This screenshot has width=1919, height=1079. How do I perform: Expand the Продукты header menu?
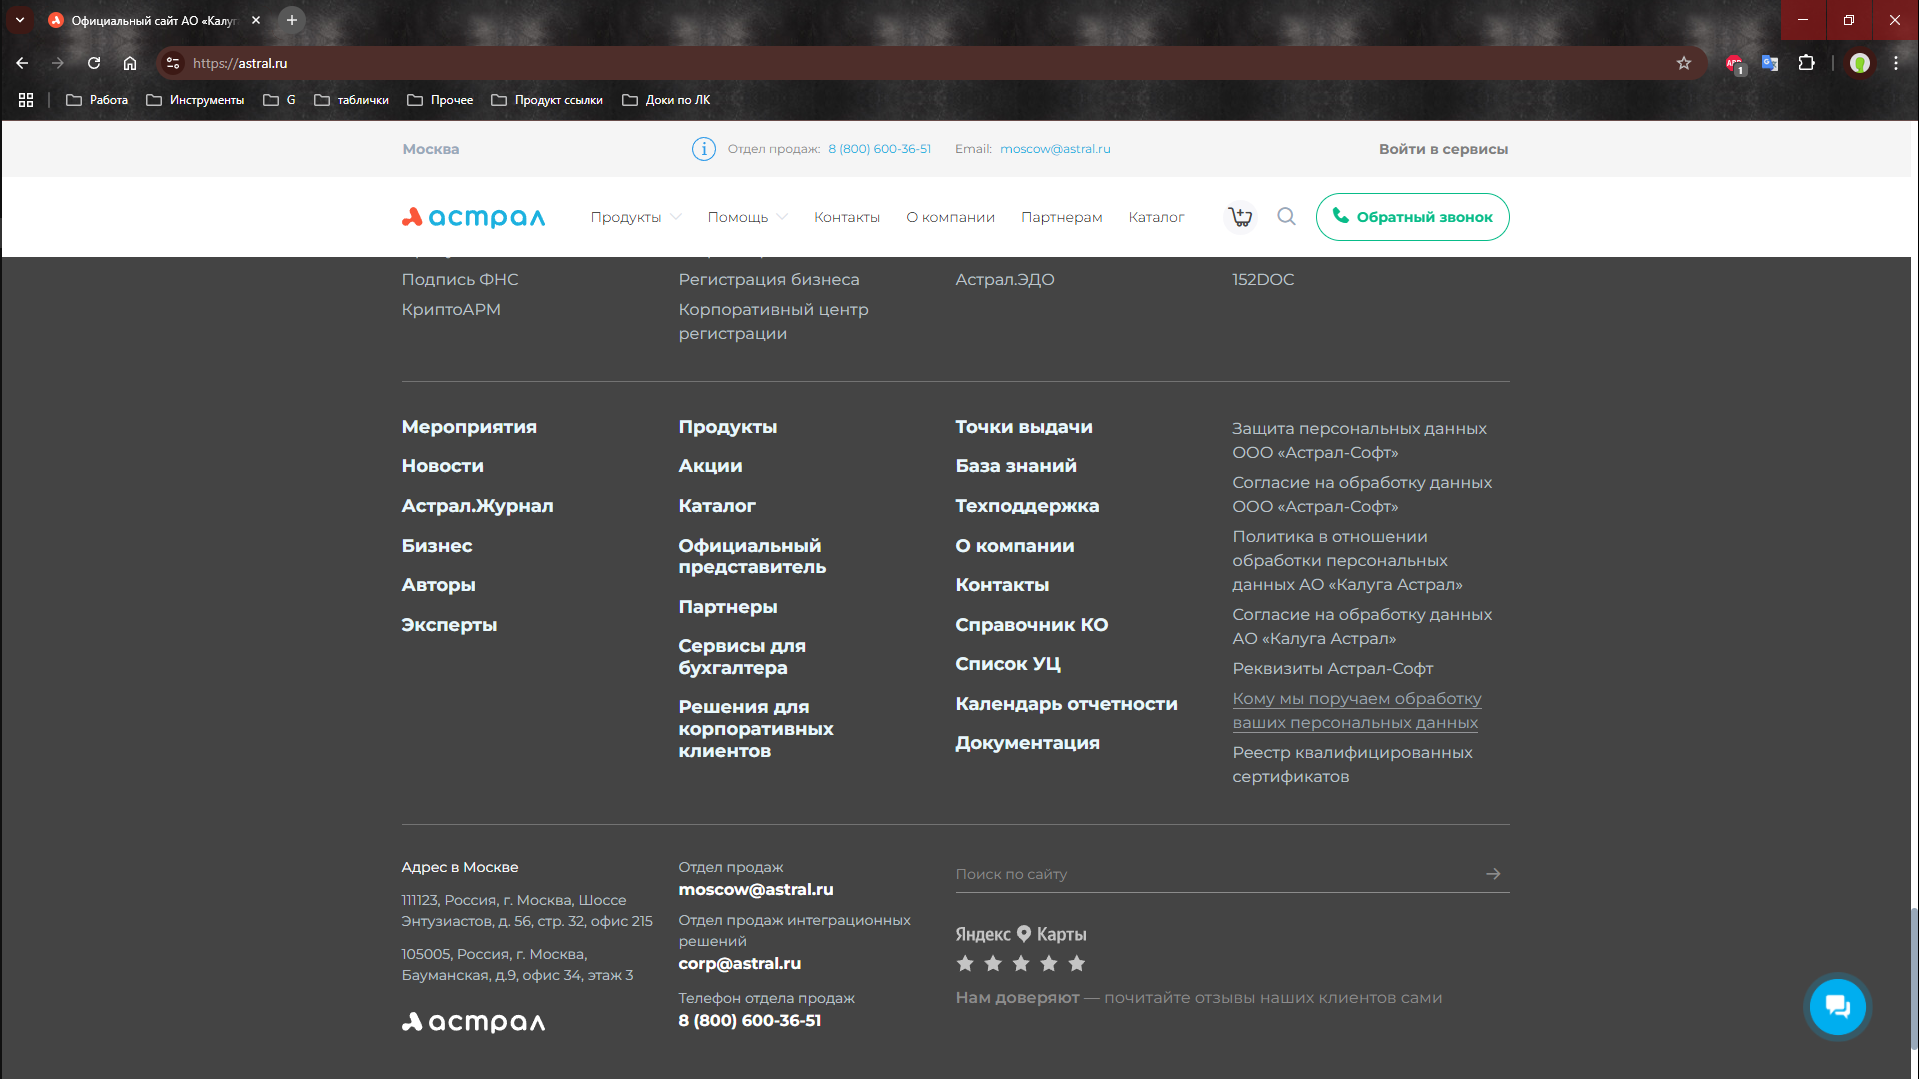coord(636,217)
